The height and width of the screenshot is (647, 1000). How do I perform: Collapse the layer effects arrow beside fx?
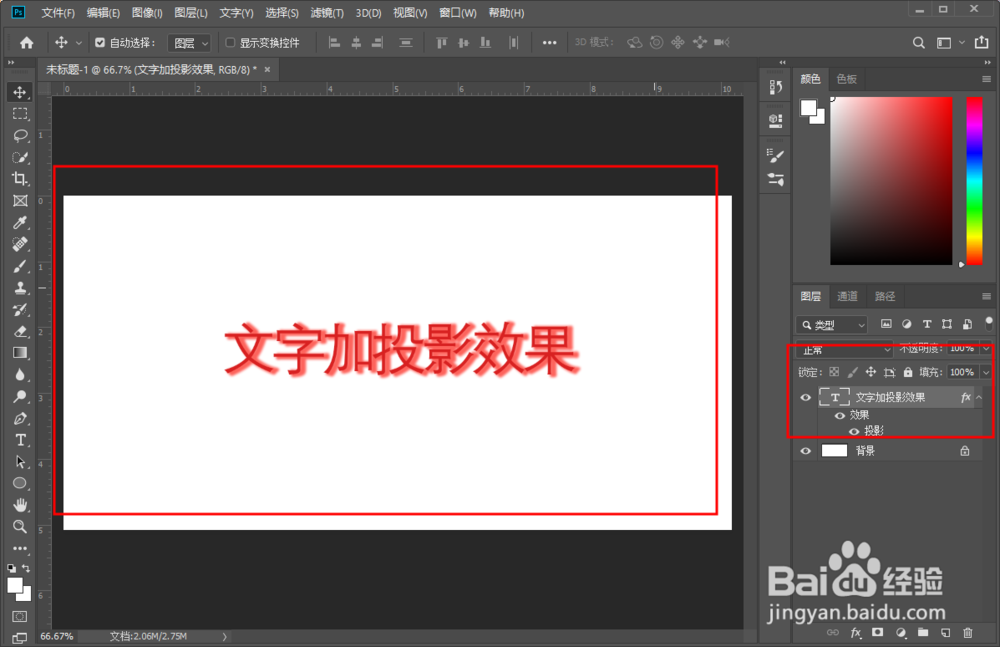979,398
